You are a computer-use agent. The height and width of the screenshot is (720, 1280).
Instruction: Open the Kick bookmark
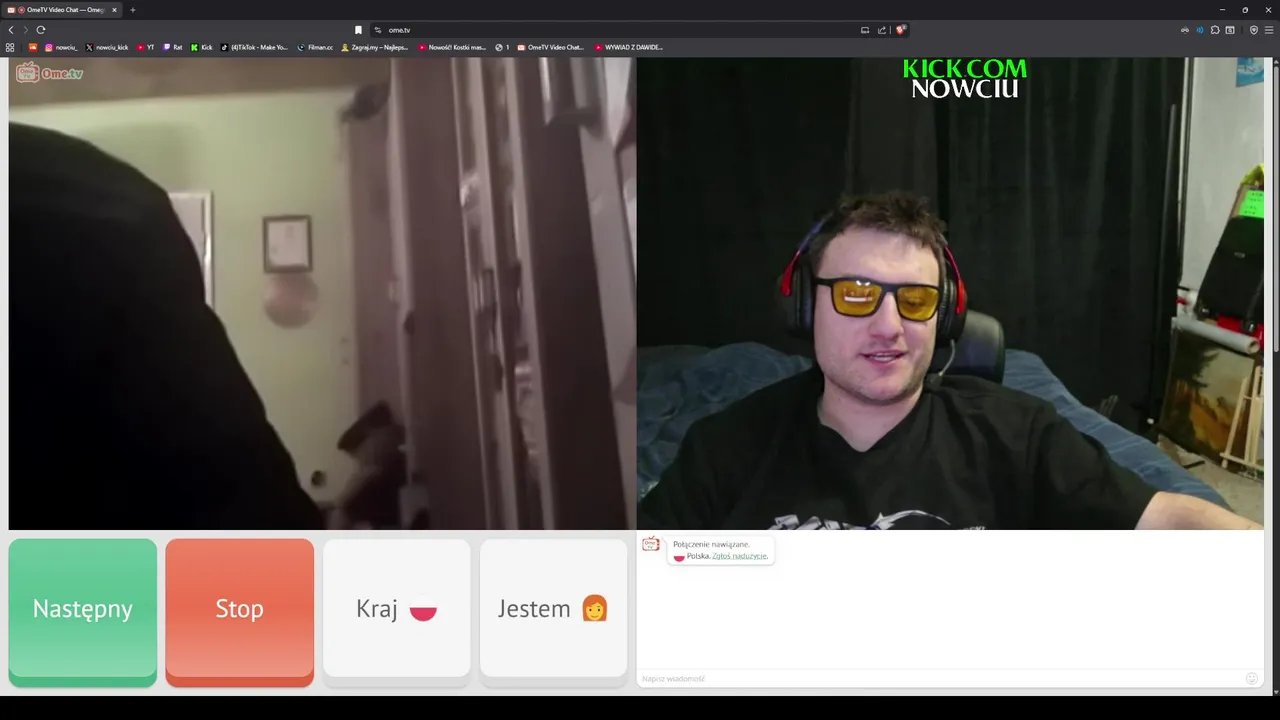(202, 47)
